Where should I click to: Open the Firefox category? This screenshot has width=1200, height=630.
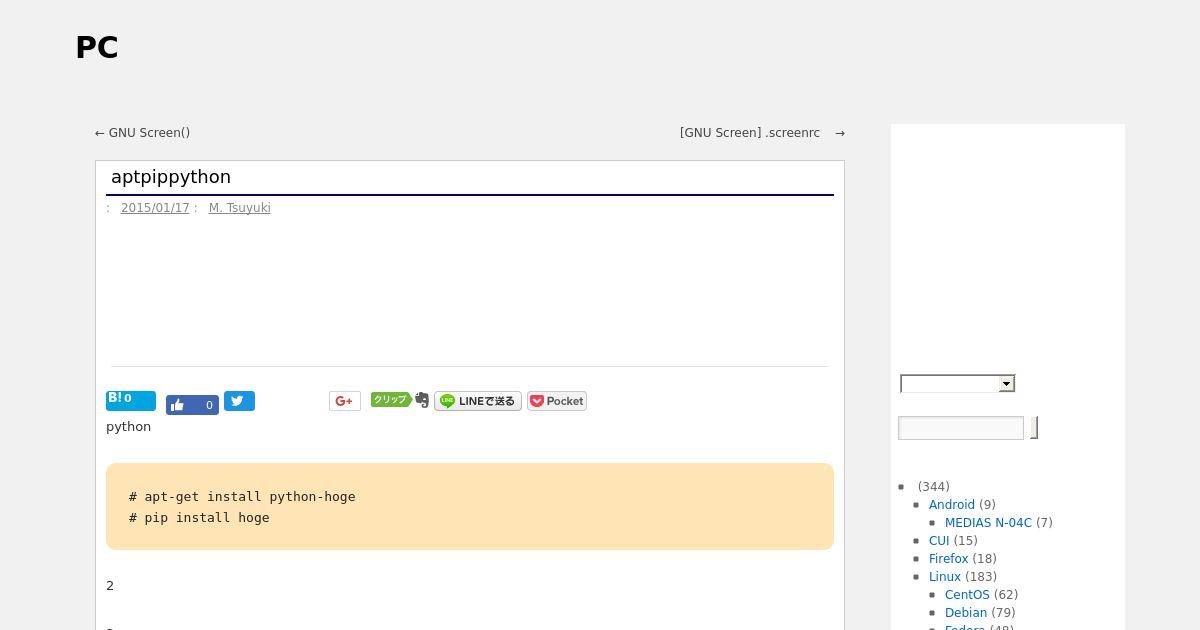pos(949,559)
